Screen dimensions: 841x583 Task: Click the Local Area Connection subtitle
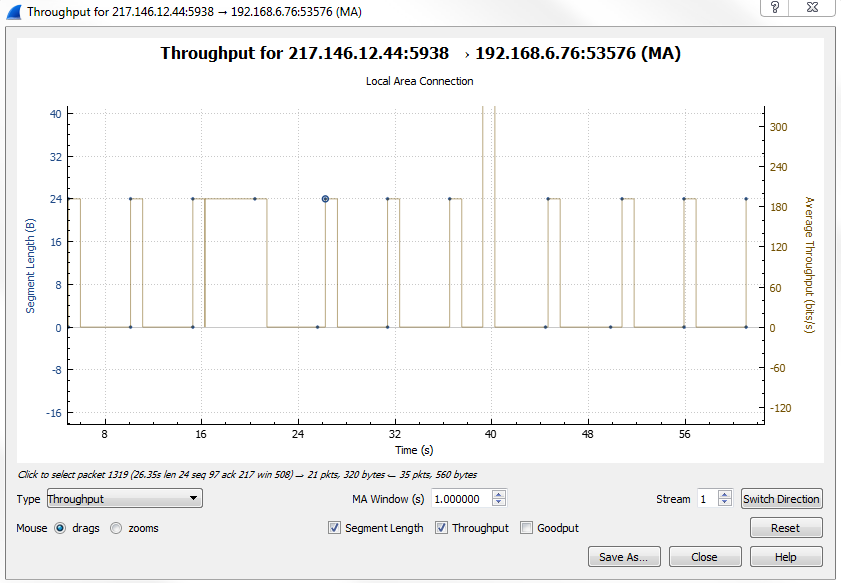419,81
